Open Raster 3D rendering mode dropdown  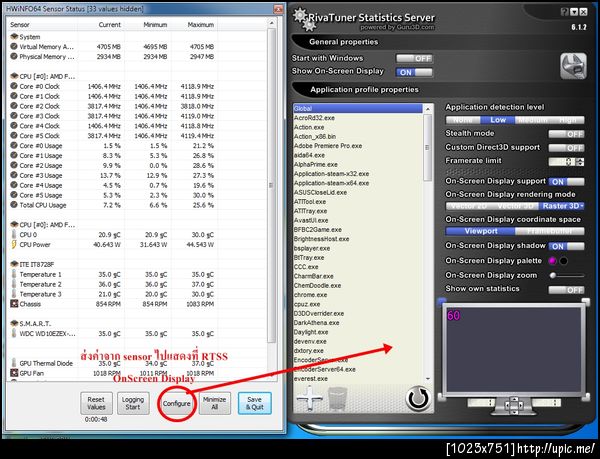pos(562,206)
